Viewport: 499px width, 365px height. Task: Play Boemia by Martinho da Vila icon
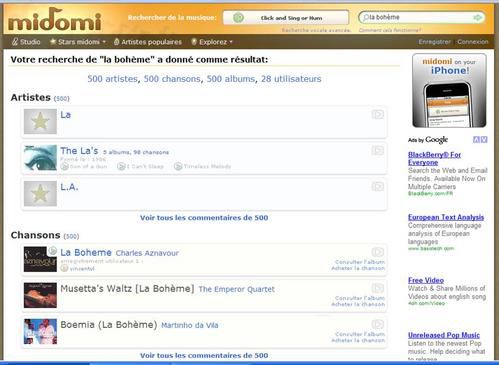tap(378, 324)
